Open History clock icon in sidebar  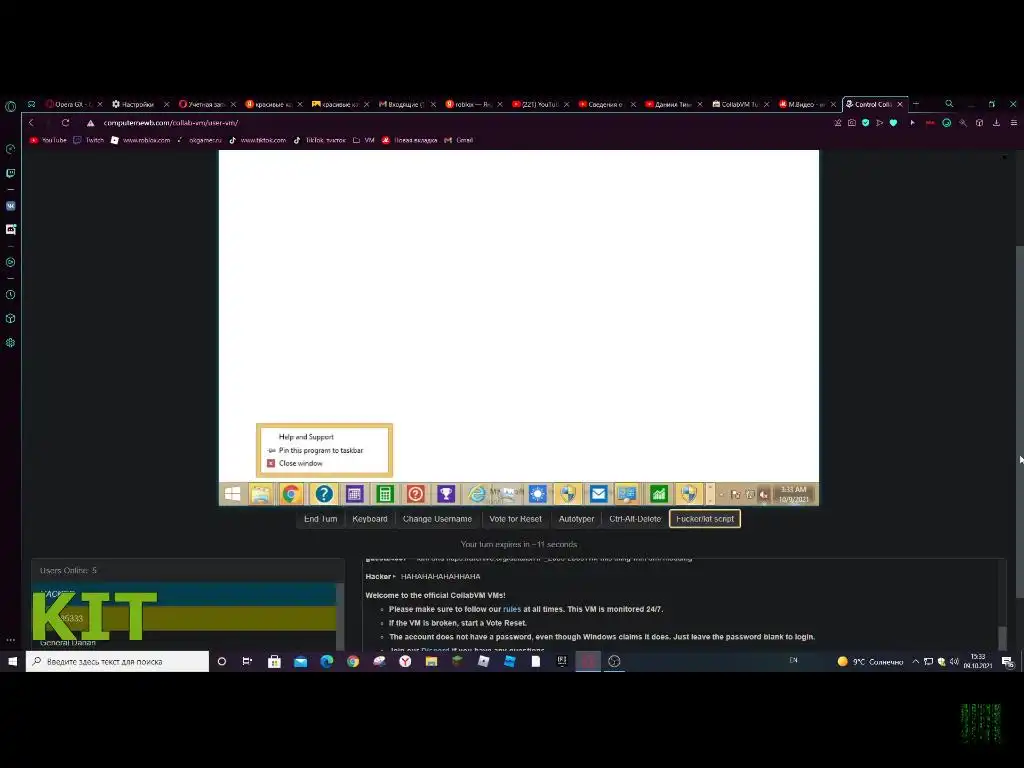click(x=10, y=295)
